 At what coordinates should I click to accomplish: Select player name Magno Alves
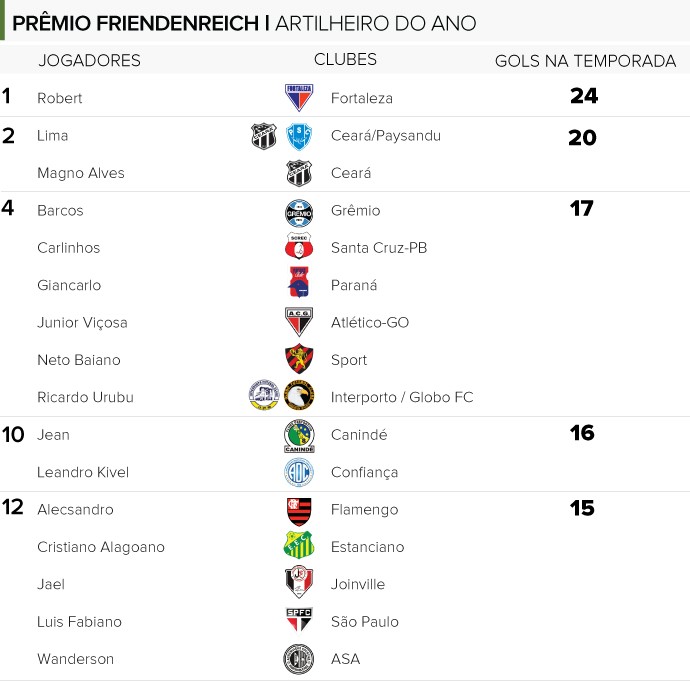pos(81,173)
